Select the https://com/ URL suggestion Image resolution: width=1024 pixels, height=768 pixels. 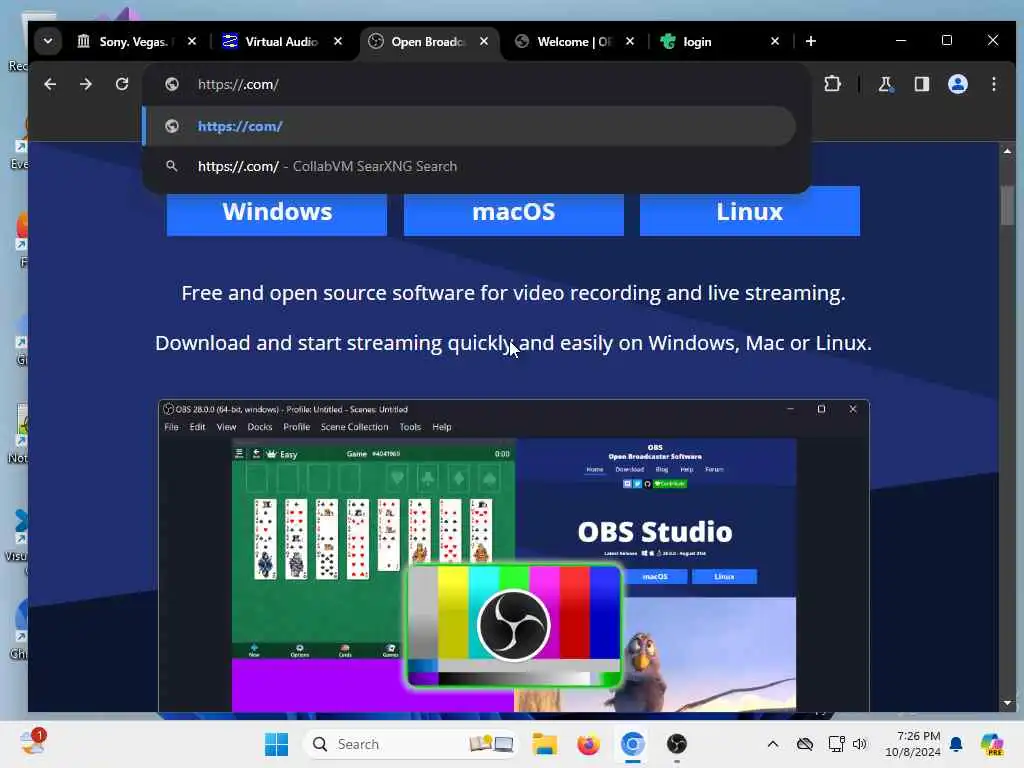(469, 126)
